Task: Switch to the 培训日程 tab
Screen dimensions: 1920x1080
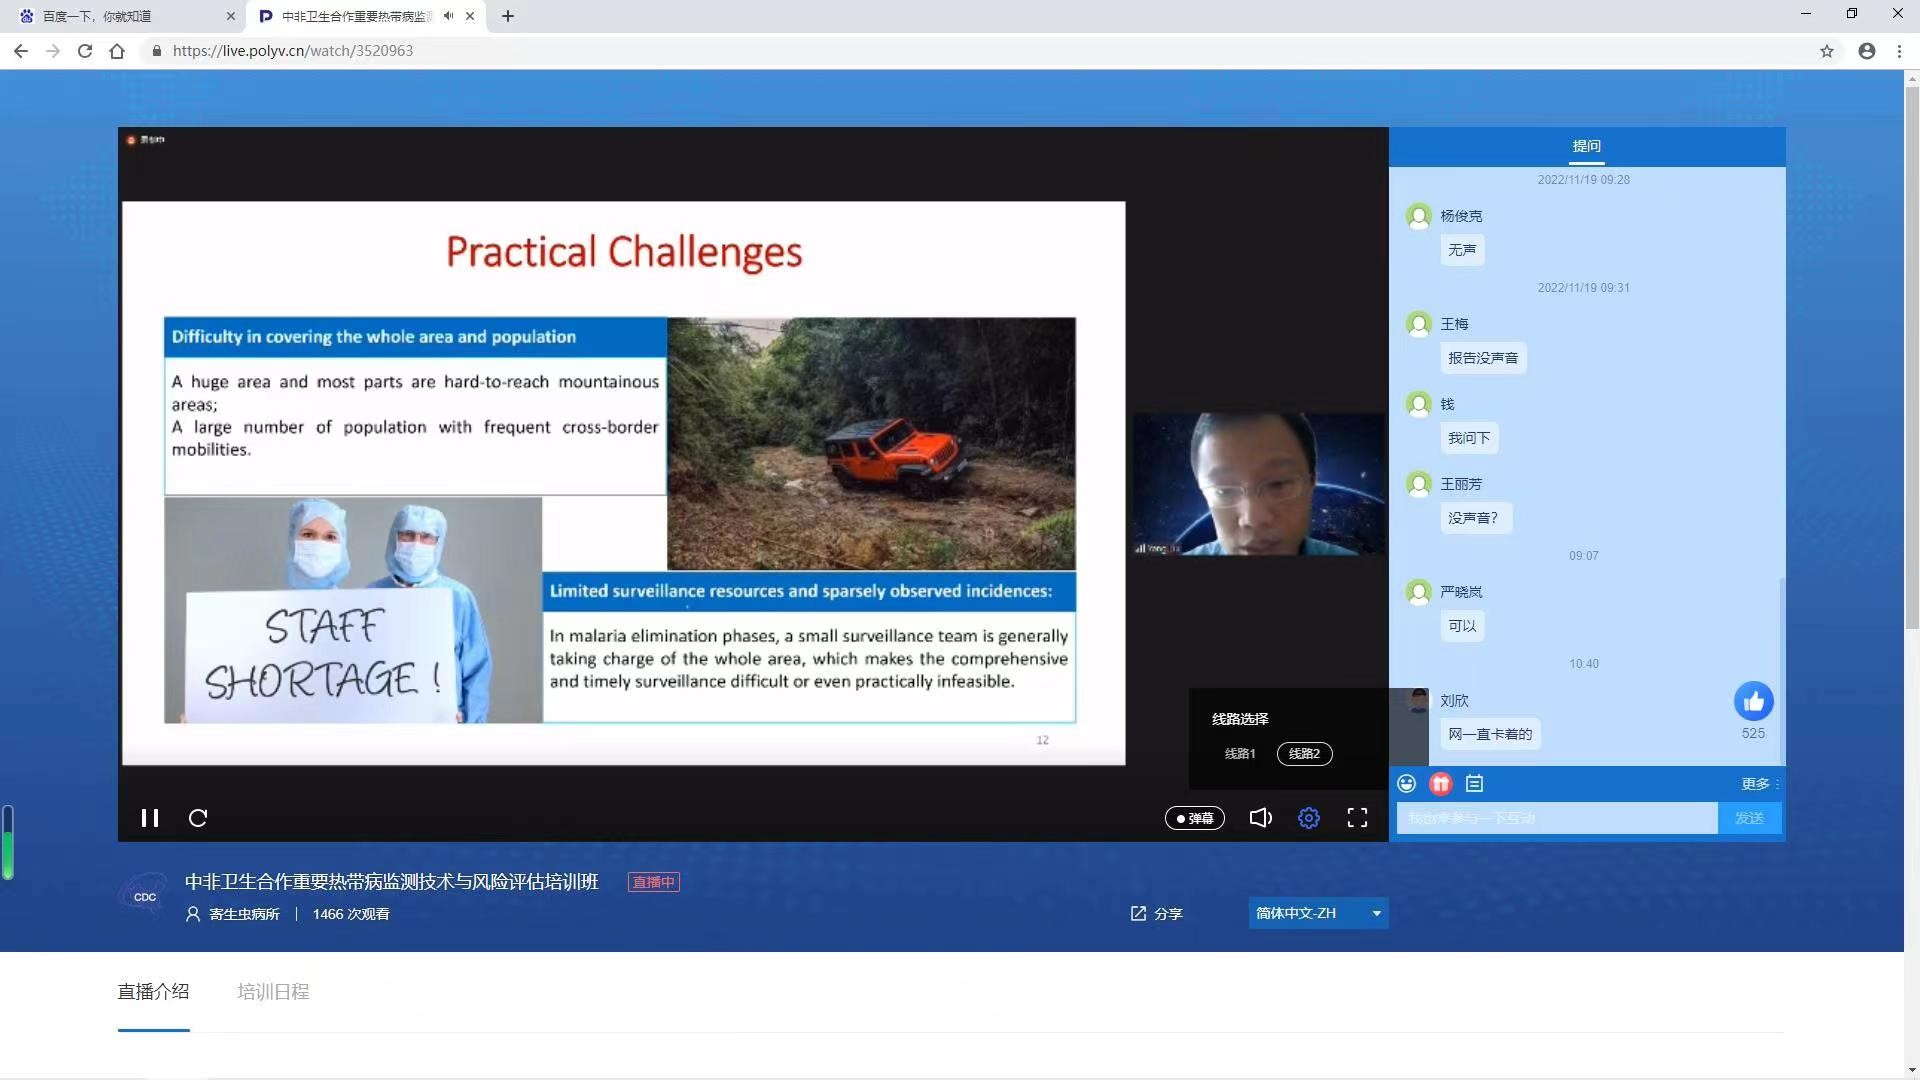Action: click(273, 992)
